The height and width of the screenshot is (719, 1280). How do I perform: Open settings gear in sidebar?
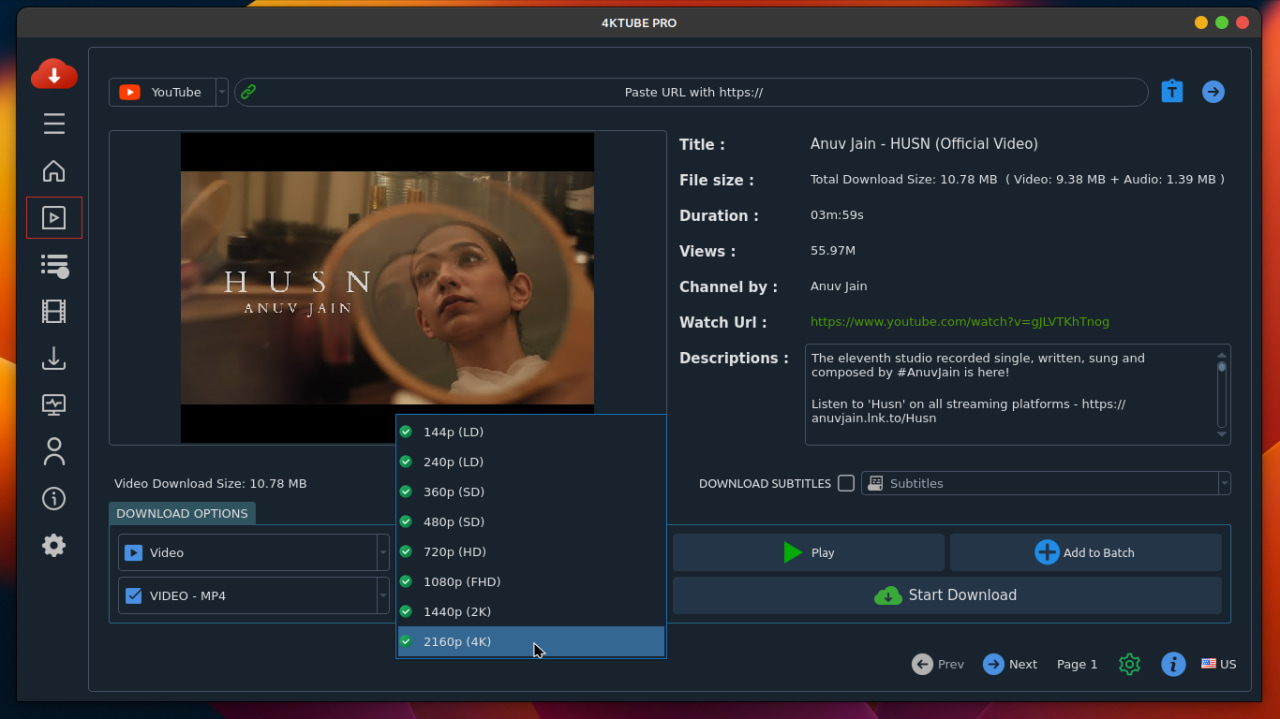[x=54, y=545]
